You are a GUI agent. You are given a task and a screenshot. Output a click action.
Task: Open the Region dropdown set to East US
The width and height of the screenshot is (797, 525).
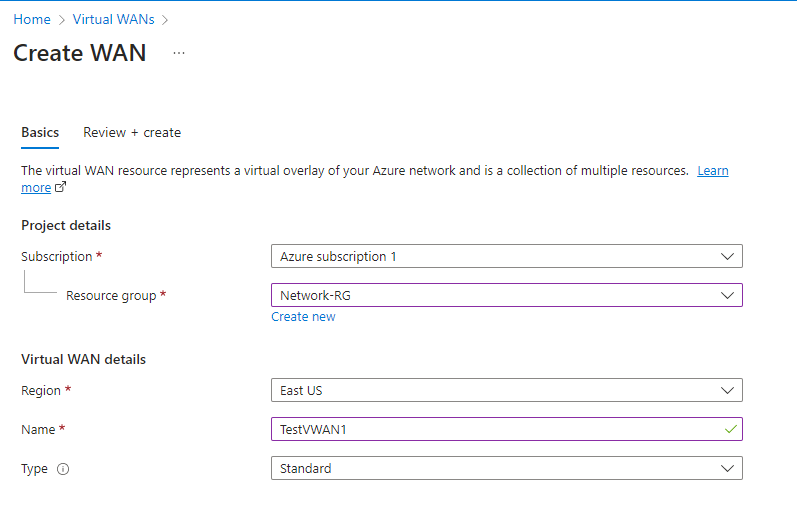(x=506, y=390)
